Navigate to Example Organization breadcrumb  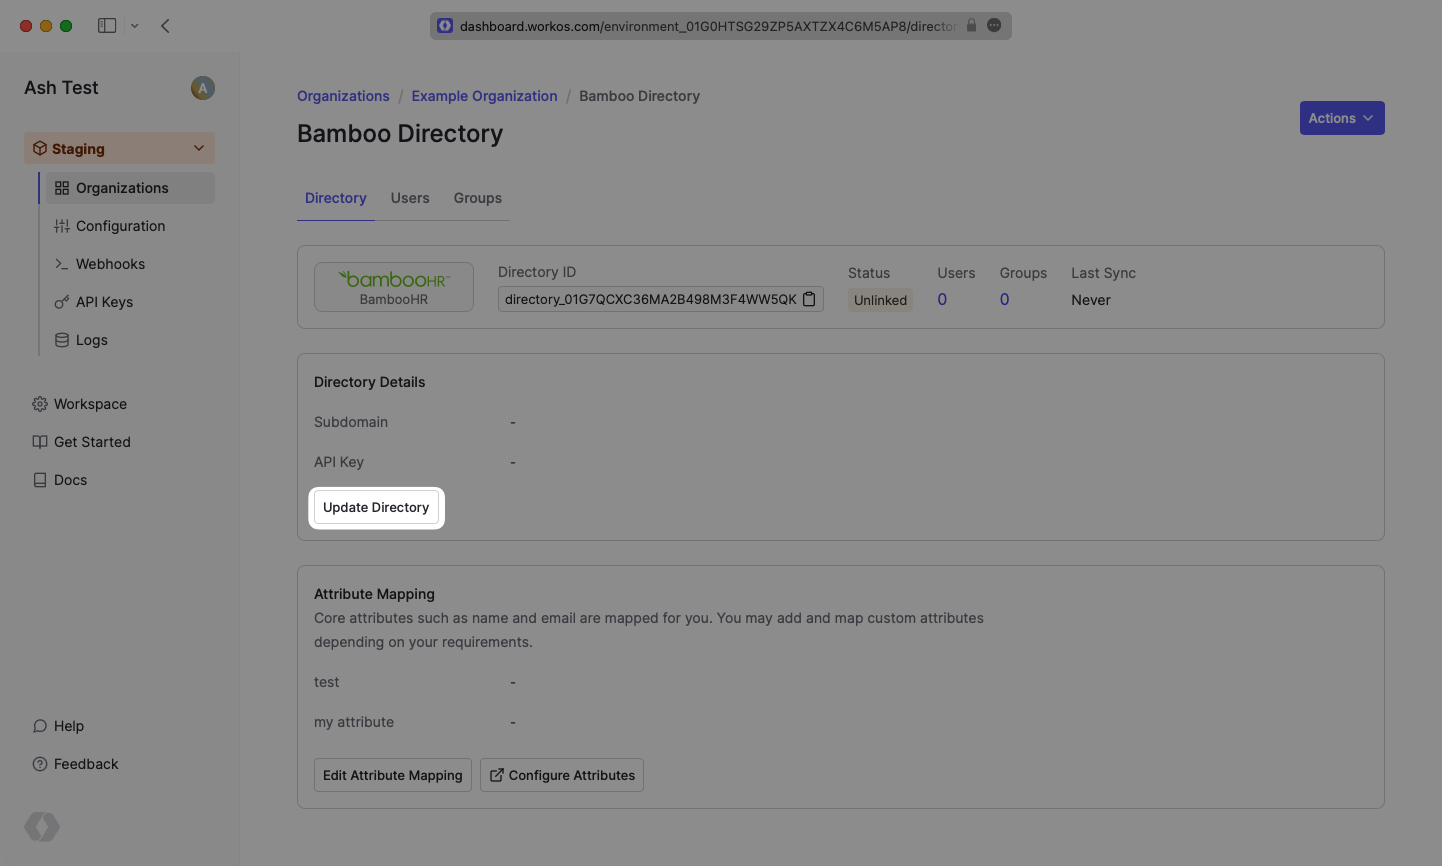(x=484, y=96)
